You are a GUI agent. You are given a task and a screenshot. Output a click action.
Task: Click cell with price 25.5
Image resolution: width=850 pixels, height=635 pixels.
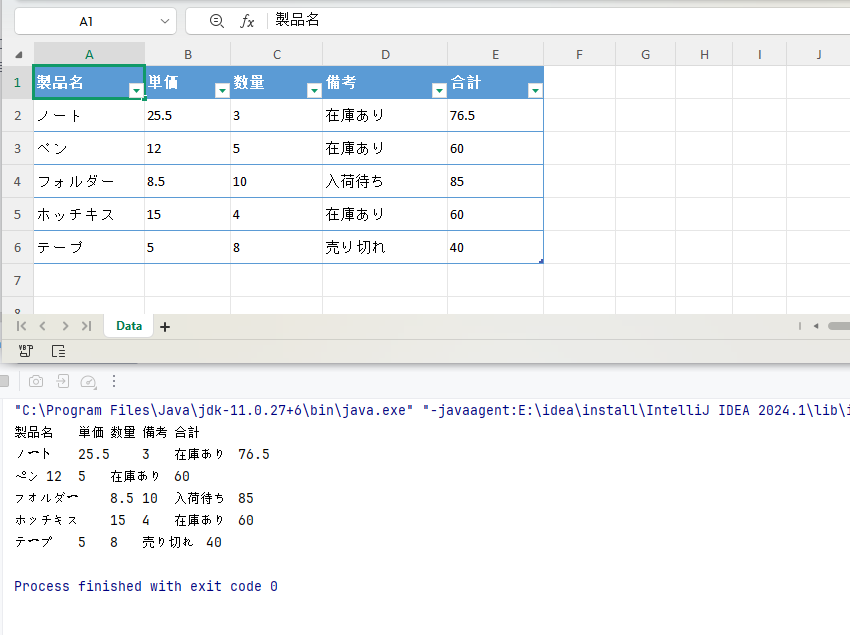click(188, 116)
